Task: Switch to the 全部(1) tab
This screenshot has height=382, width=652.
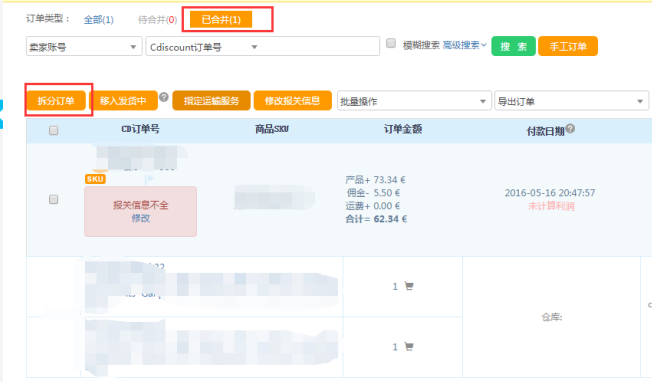Action: [99, 20]
